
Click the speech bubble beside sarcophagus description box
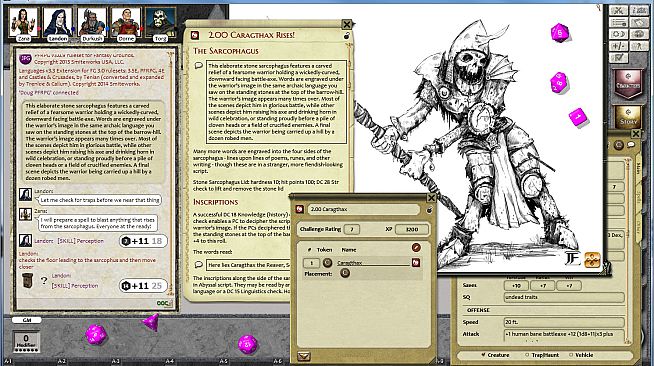click(x=199, y=65)
